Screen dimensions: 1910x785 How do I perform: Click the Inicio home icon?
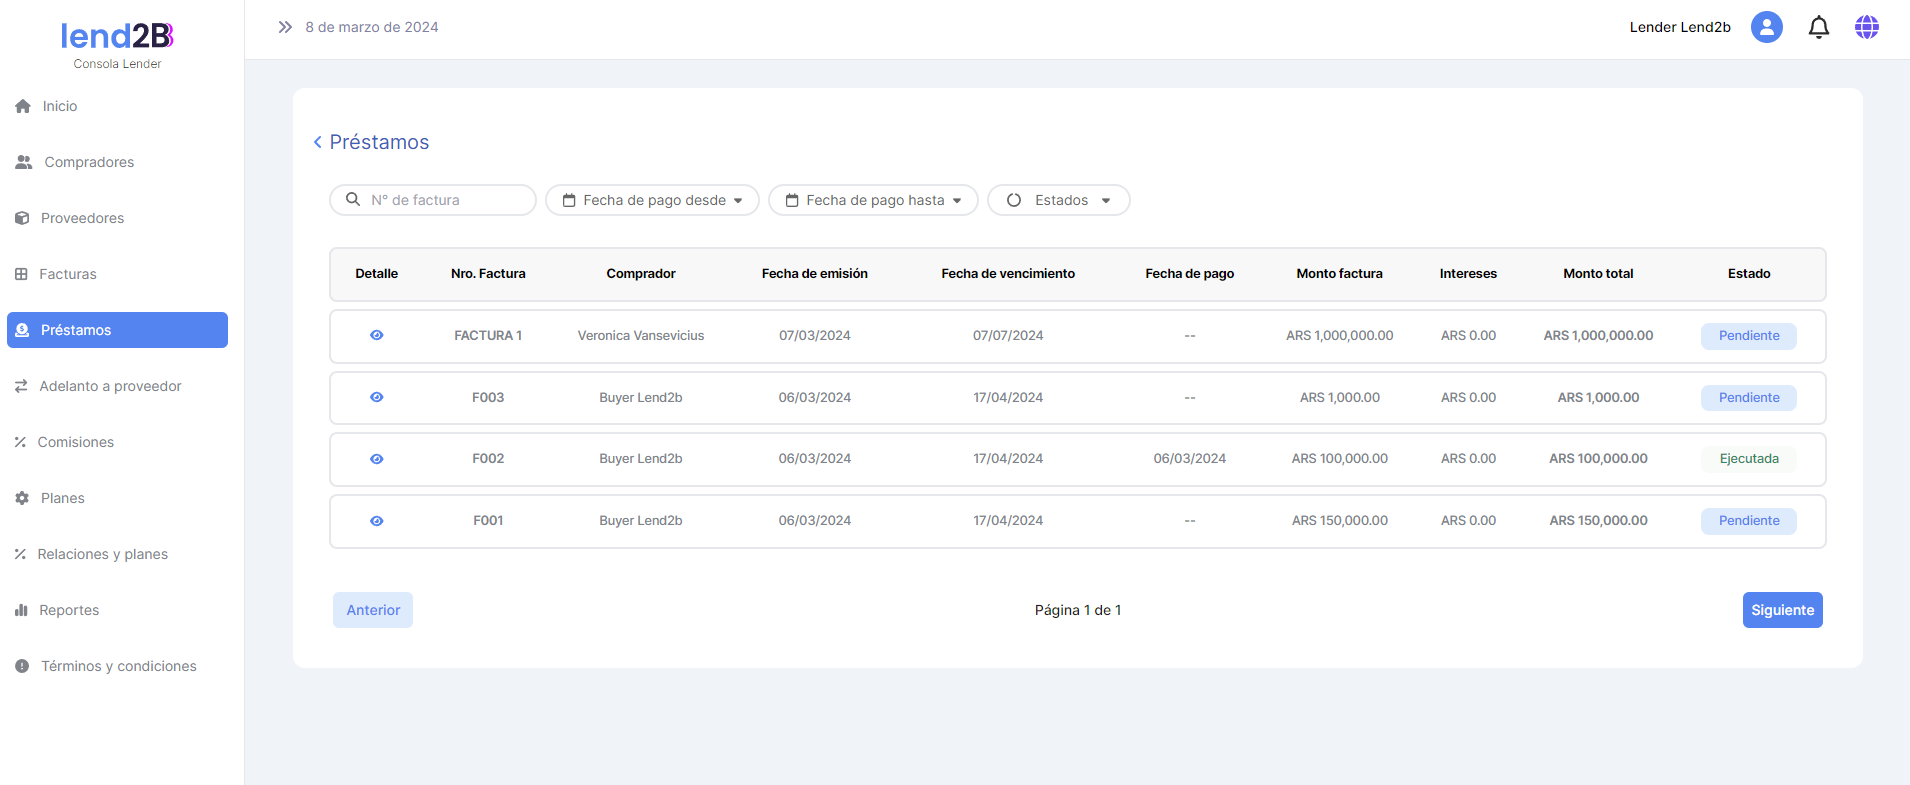23,106
